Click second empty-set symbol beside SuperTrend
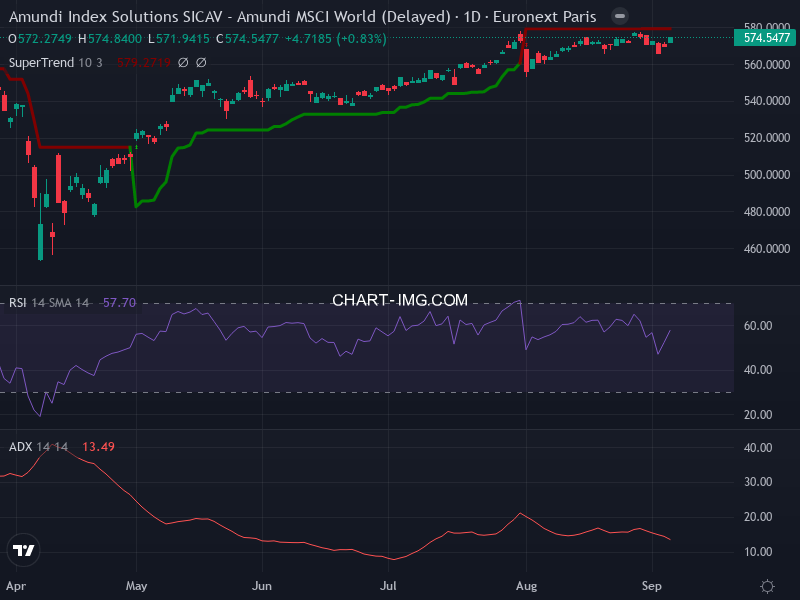800x600 pixels. pos(201,63)
